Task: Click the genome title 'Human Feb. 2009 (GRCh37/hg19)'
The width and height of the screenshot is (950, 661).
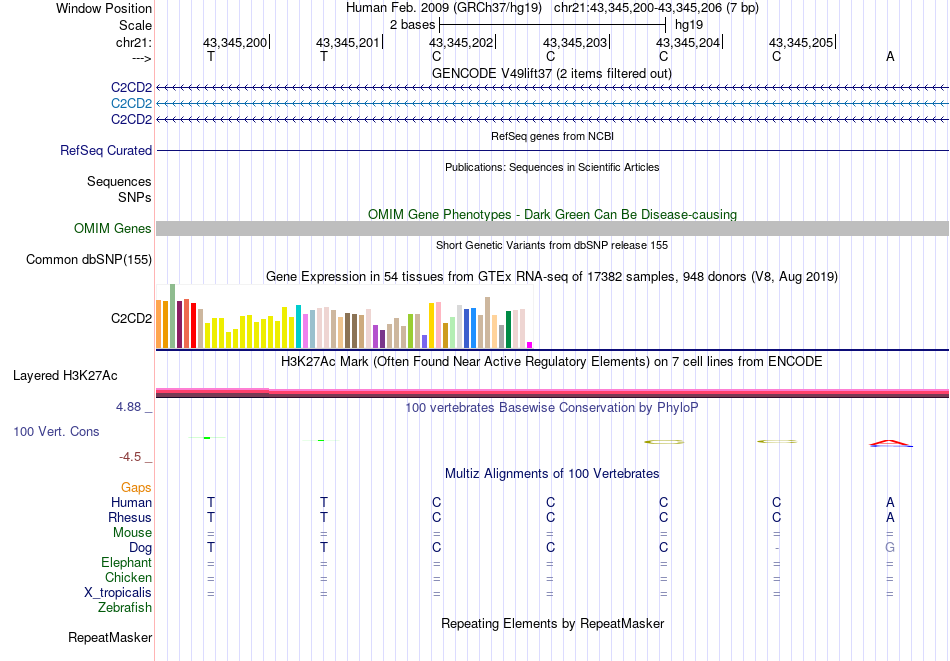Action: point(446,8)
